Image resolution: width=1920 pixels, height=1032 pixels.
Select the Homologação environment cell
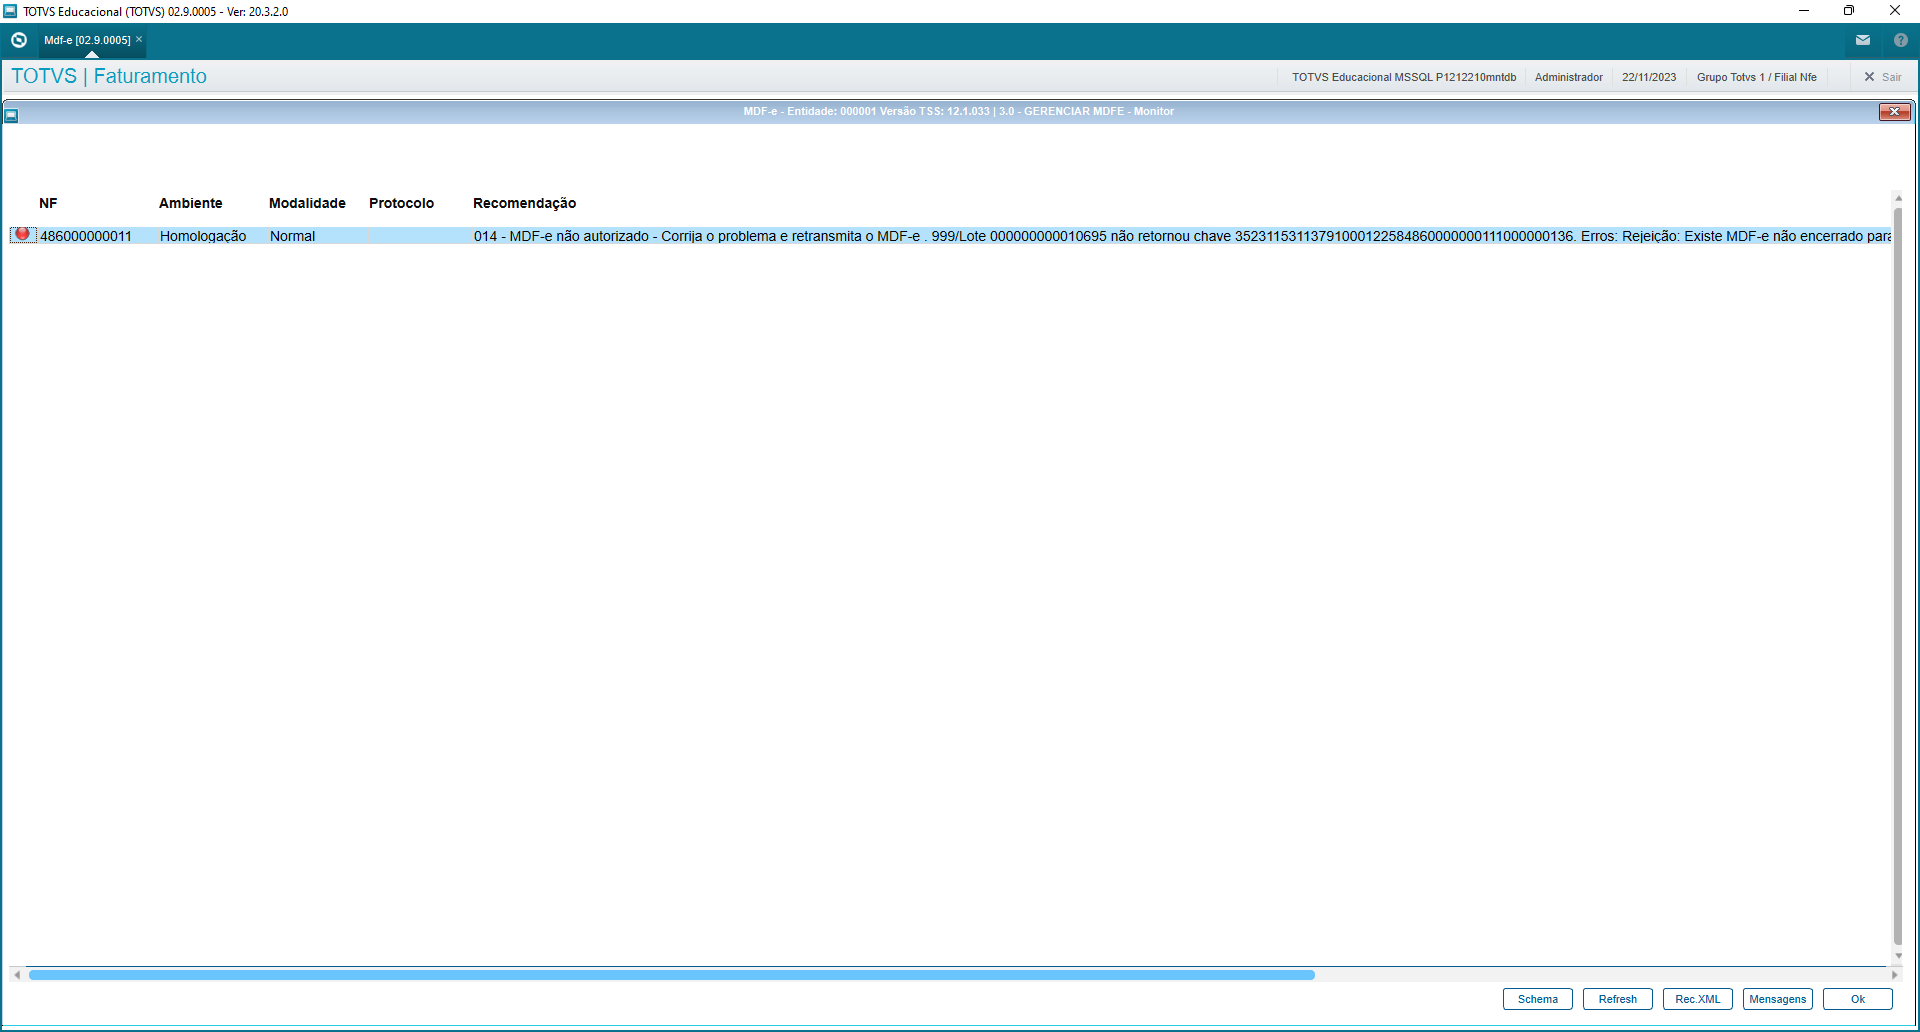point(203,236)
